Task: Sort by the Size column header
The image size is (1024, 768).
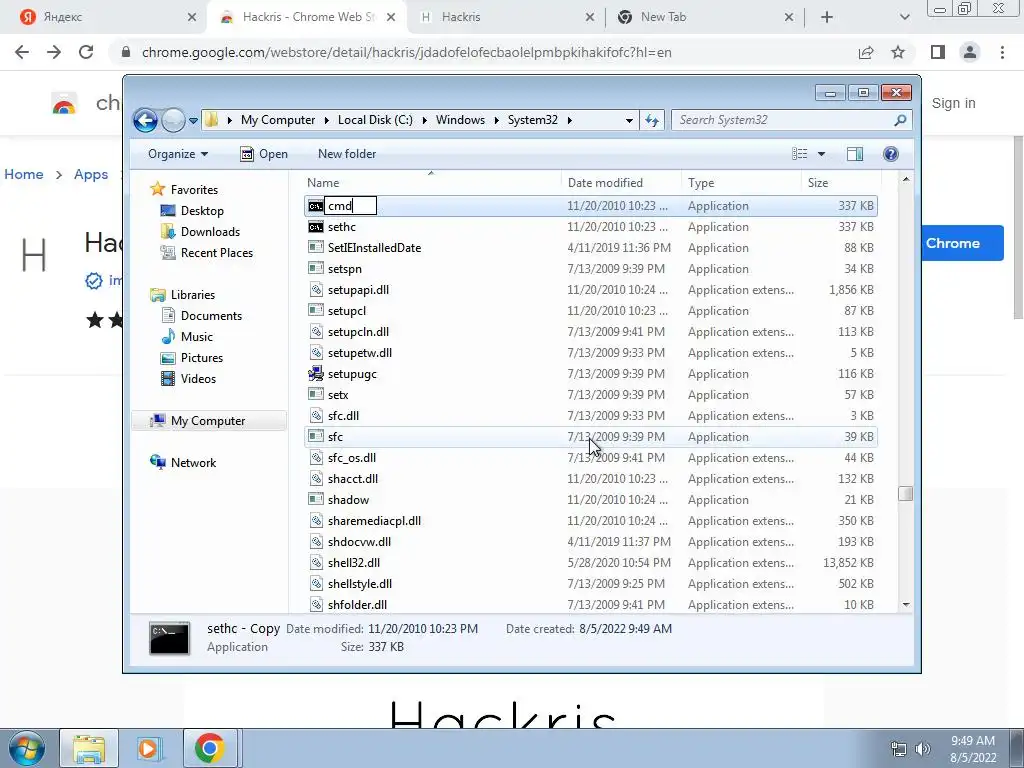Action: pyautogui.click(x=841, y=183)
